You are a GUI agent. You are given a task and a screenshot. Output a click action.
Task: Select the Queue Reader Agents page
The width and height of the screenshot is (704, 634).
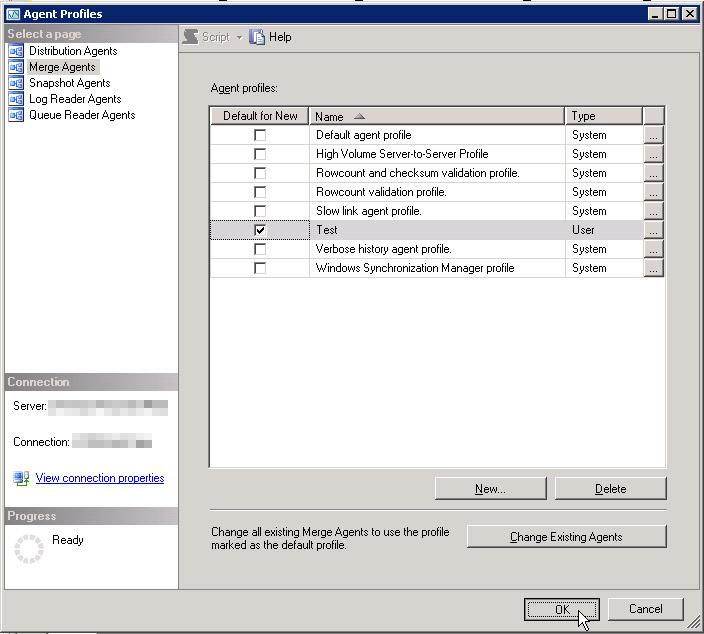click(x=82, y=115)
